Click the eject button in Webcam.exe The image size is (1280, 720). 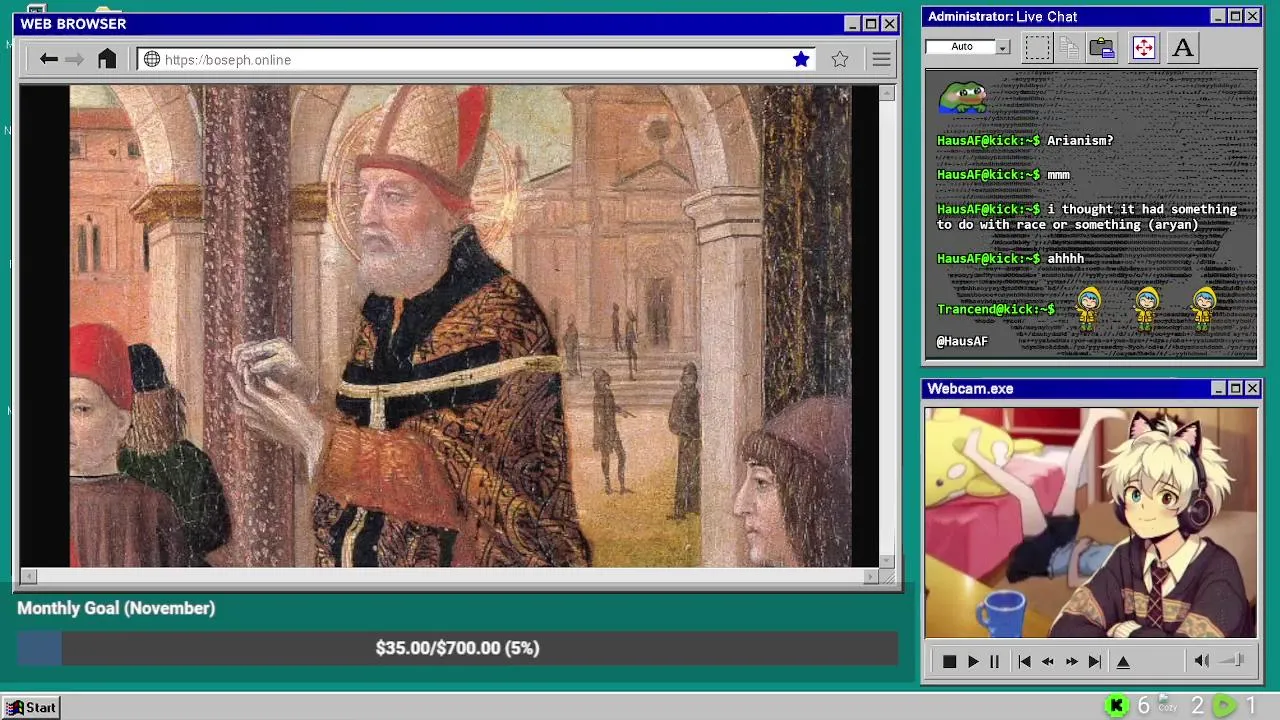tap(1123, 661)
